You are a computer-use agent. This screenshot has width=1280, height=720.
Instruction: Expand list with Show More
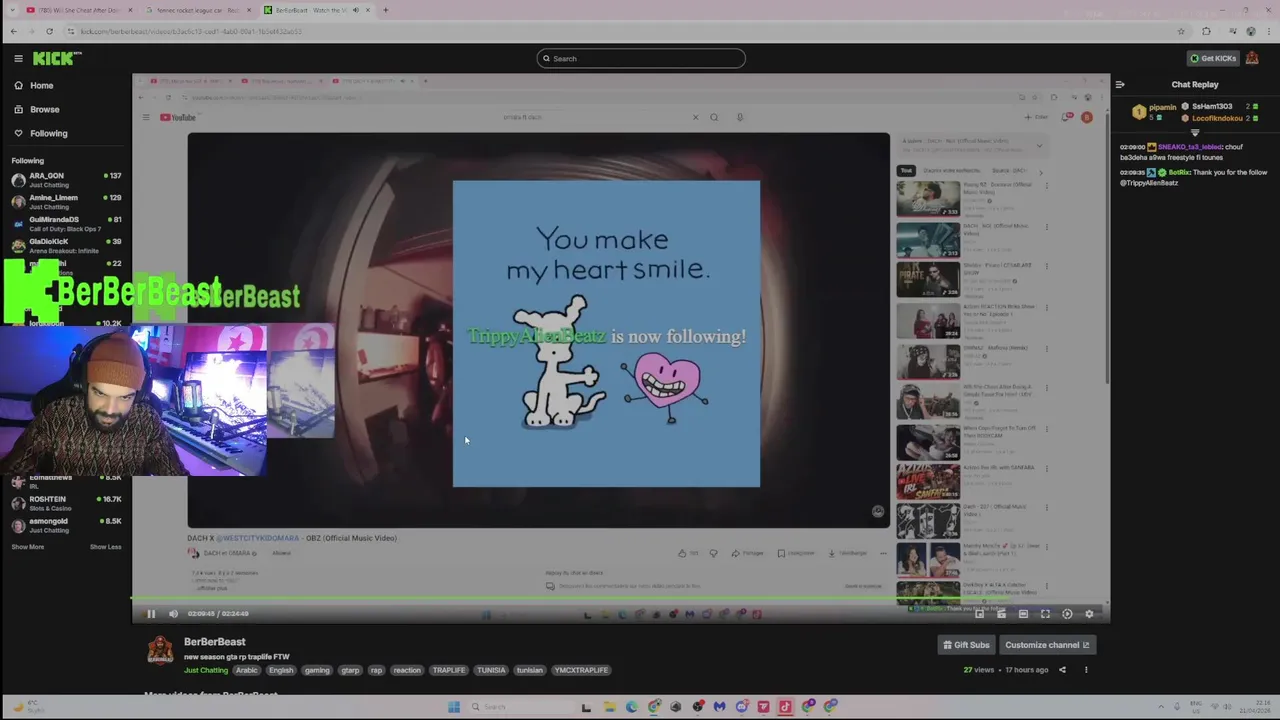click(28, 547)
